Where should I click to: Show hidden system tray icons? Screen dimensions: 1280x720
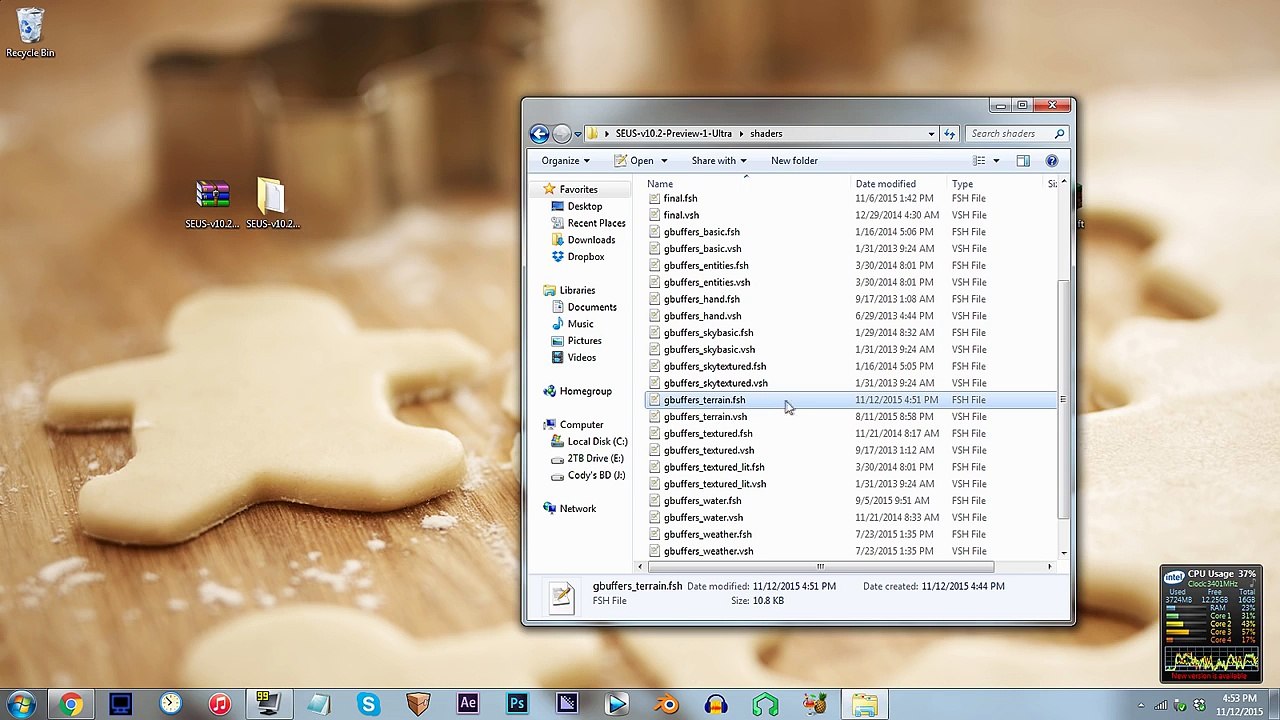1141,706
